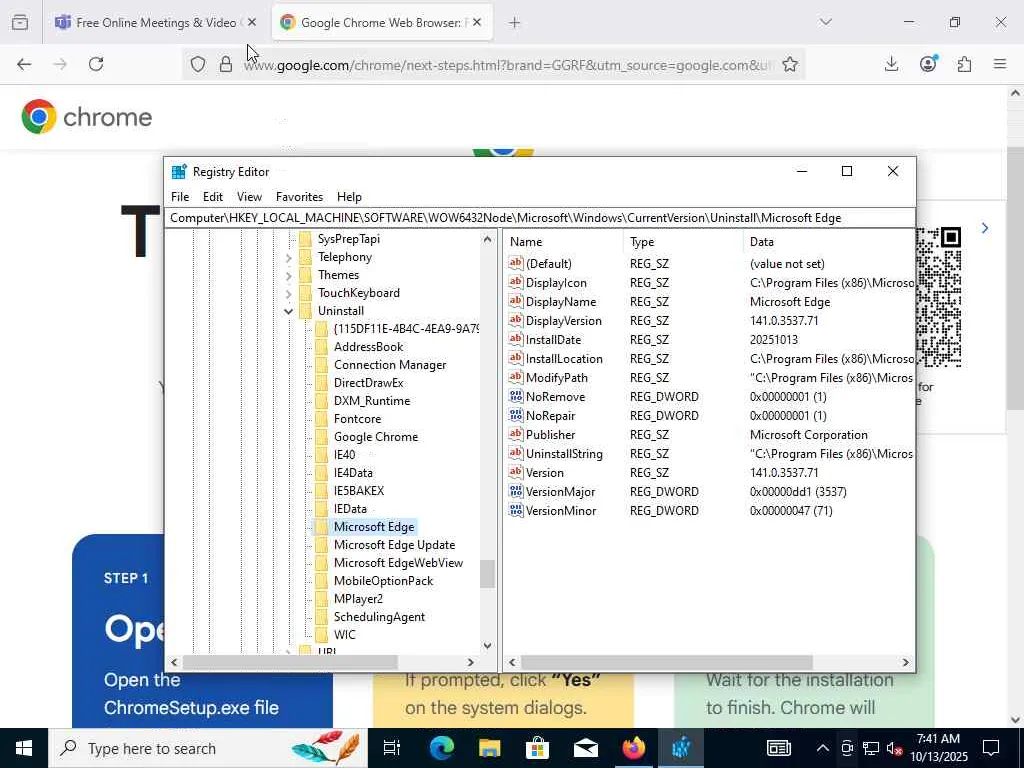Screen dimensions: 1024x768
Task: Switch to the Free Online Meetings tab
Action: pyautogui.click(x=157, y=22)
